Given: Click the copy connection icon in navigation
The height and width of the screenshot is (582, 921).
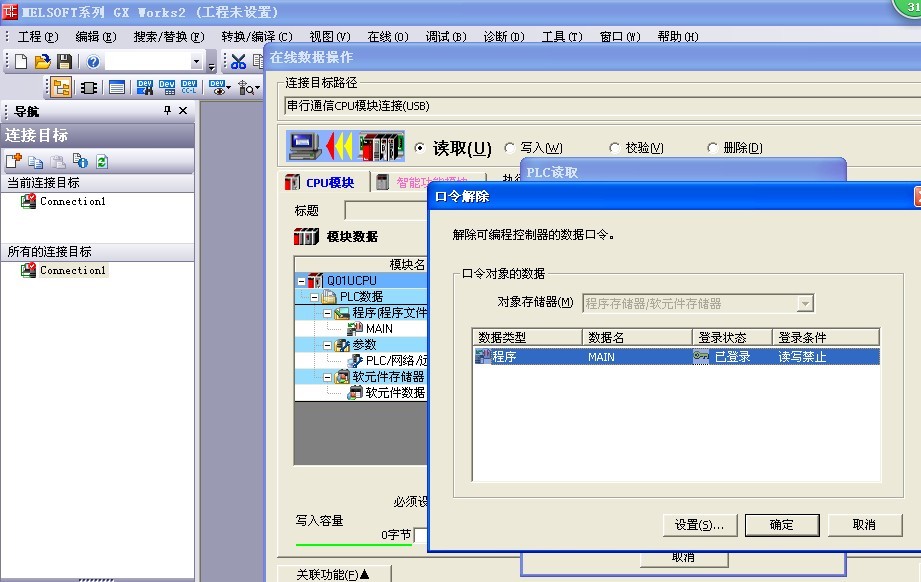Looking at the screenshot, I should pyautogui.click(x=36, y=162).
